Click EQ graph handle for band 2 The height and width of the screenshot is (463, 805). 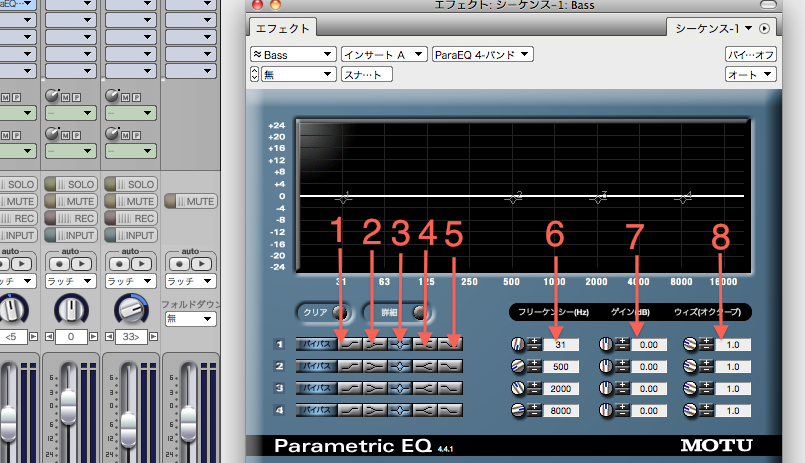513,199
